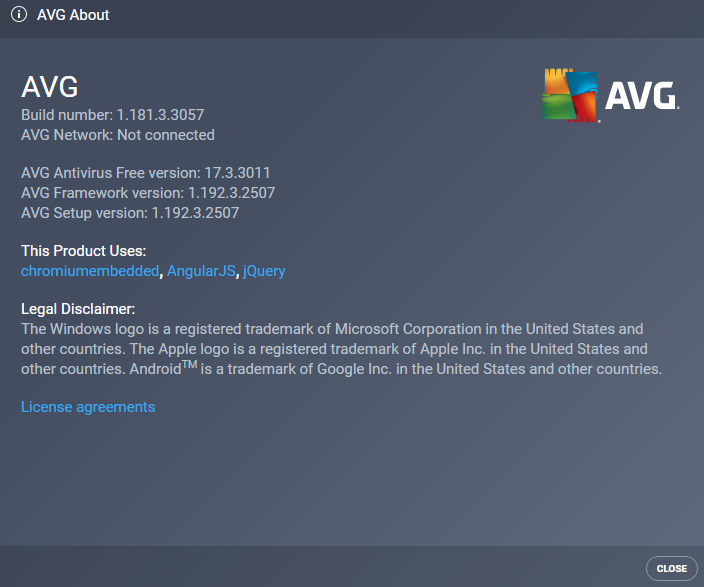
Task: Click the AVG Network: Not connected line
Action: pos(118,135)
